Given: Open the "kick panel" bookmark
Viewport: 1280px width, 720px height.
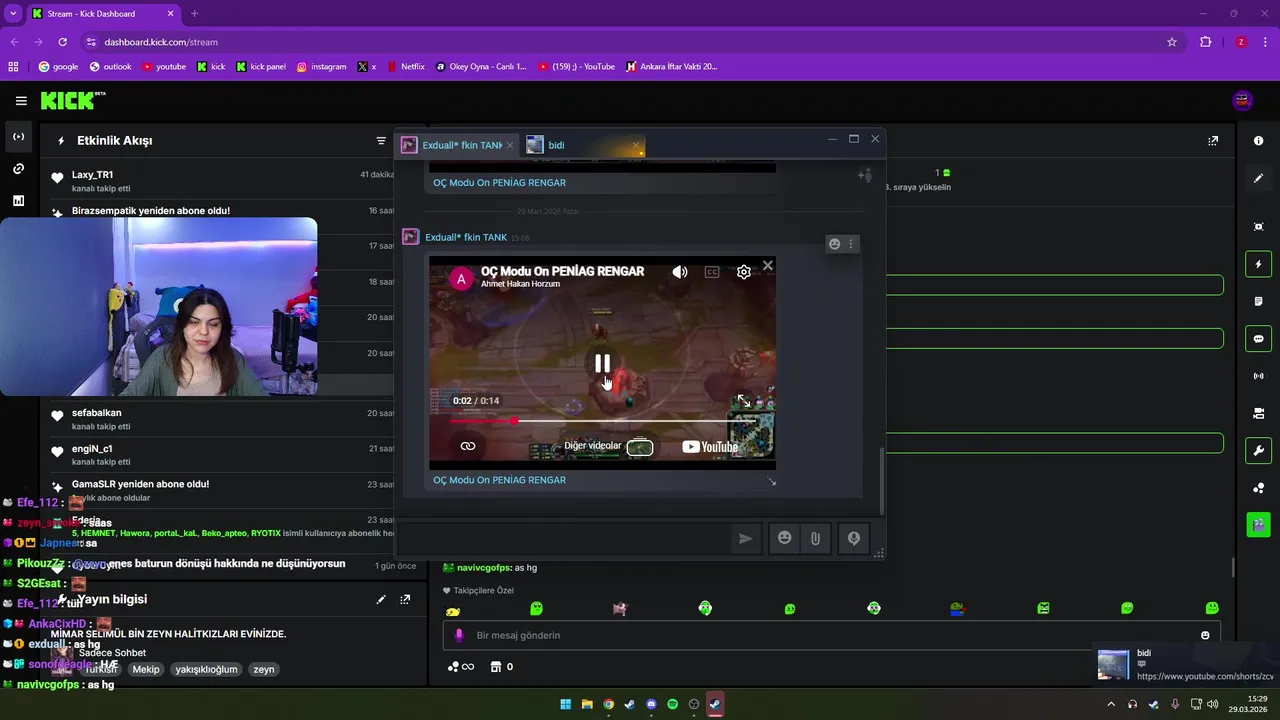Looking at the screenshot, I should [261, 67].
